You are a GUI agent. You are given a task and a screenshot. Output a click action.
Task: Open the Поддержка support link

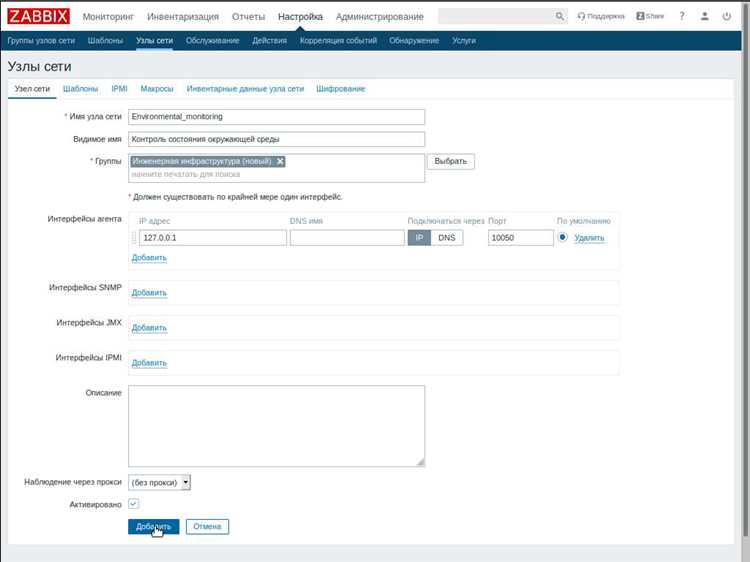[601, 16]
